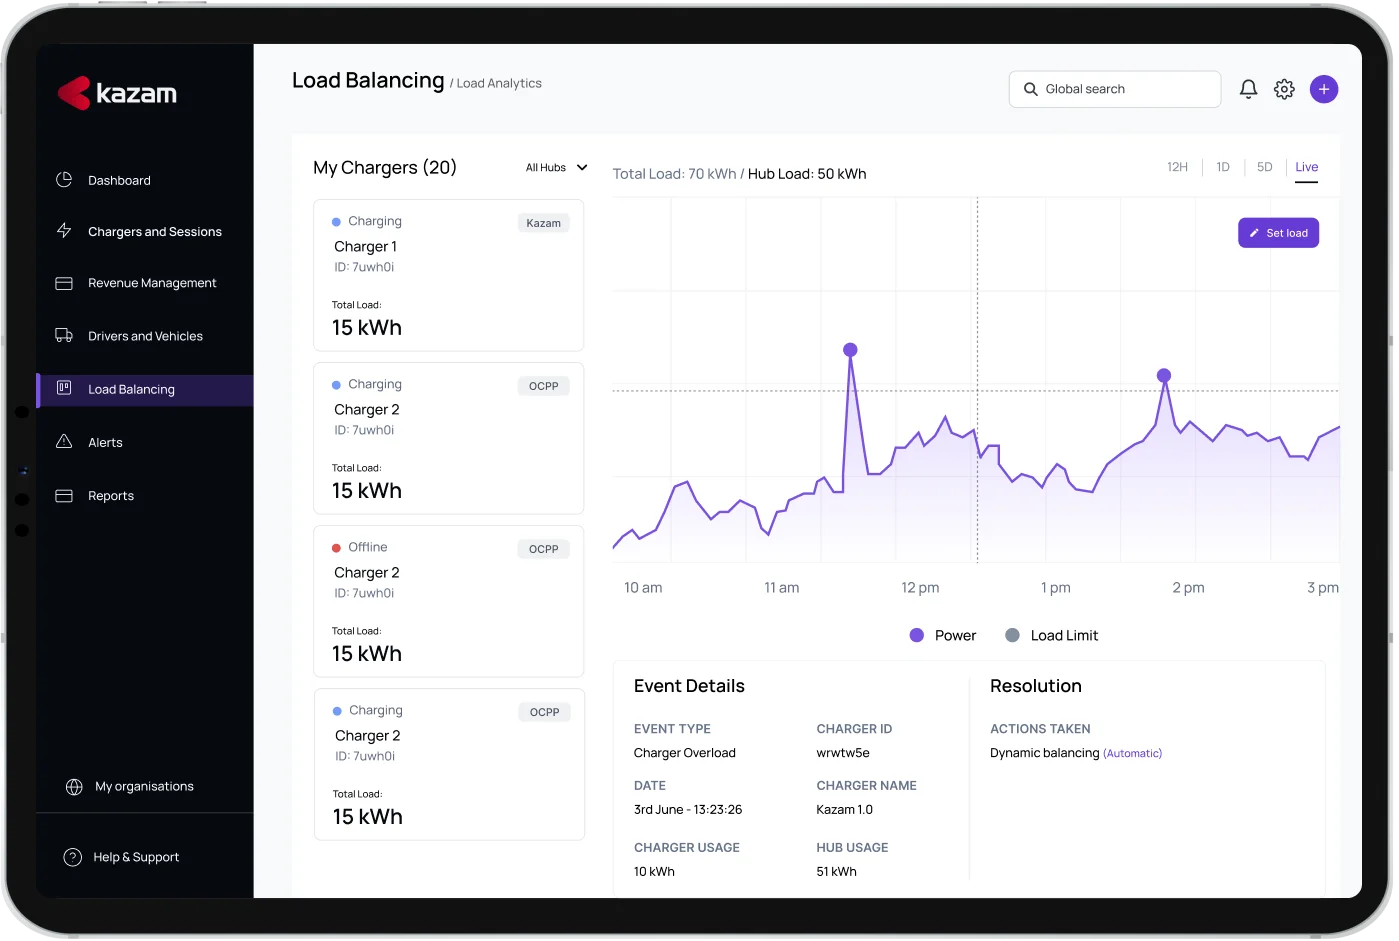Open notifications bell icon
1399x941 pixels.
pos(1248,89)
